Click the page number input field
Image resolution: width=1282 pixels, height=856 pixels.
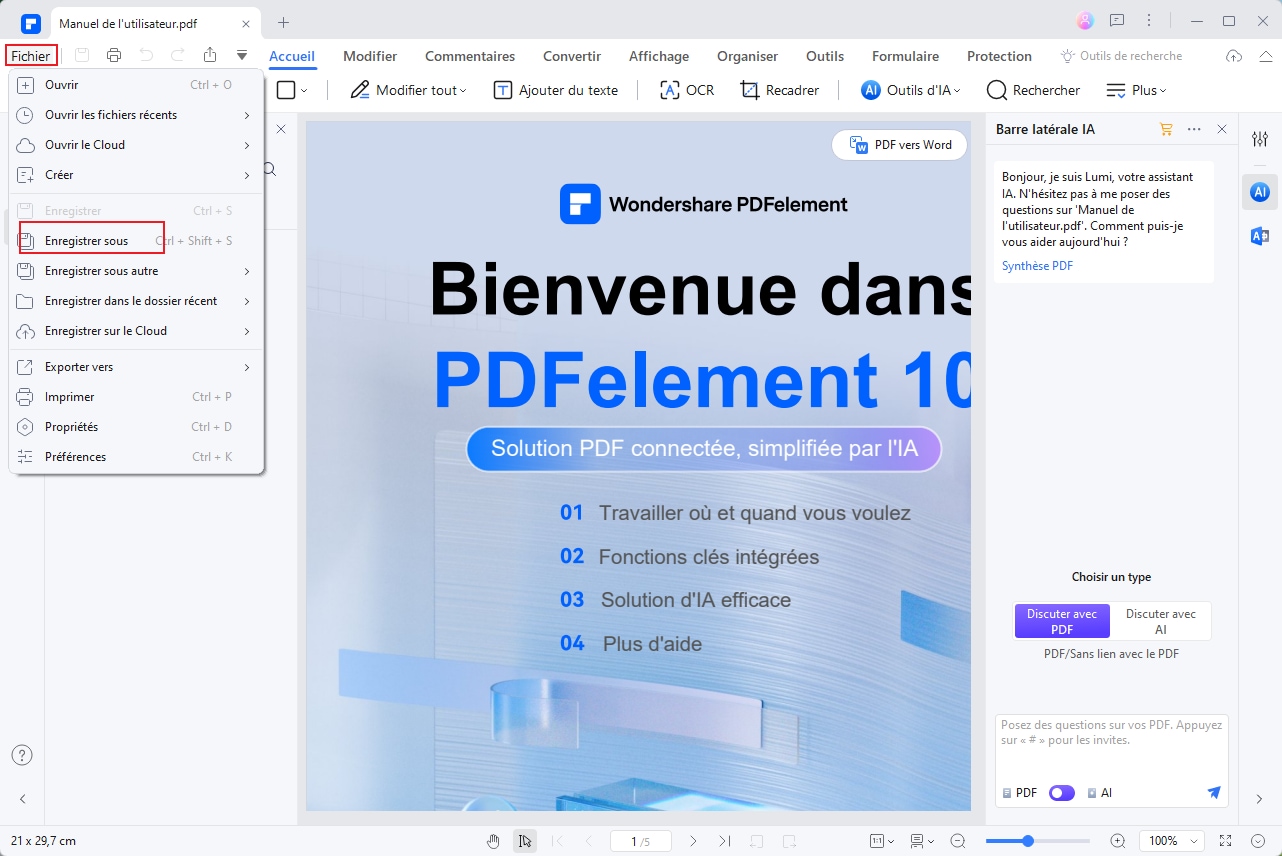click(641, 841)
